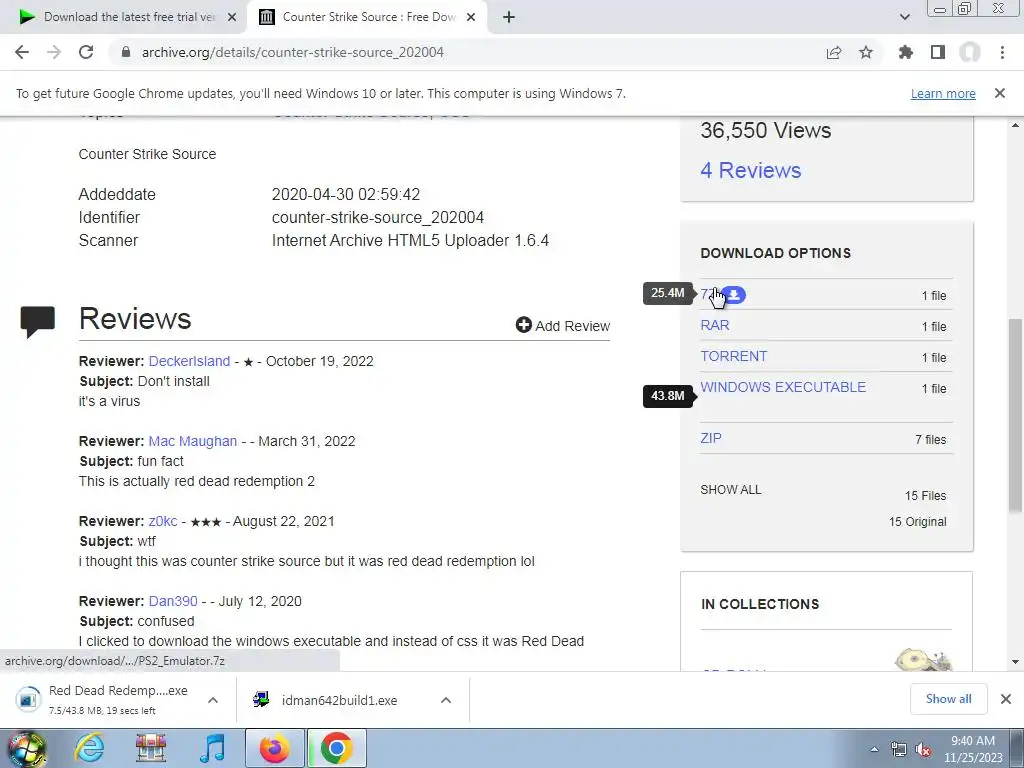Toggle the Chrome side panel icon
Image resolution: width=1024 pixels, height=768 pixels.
(938, 52)
